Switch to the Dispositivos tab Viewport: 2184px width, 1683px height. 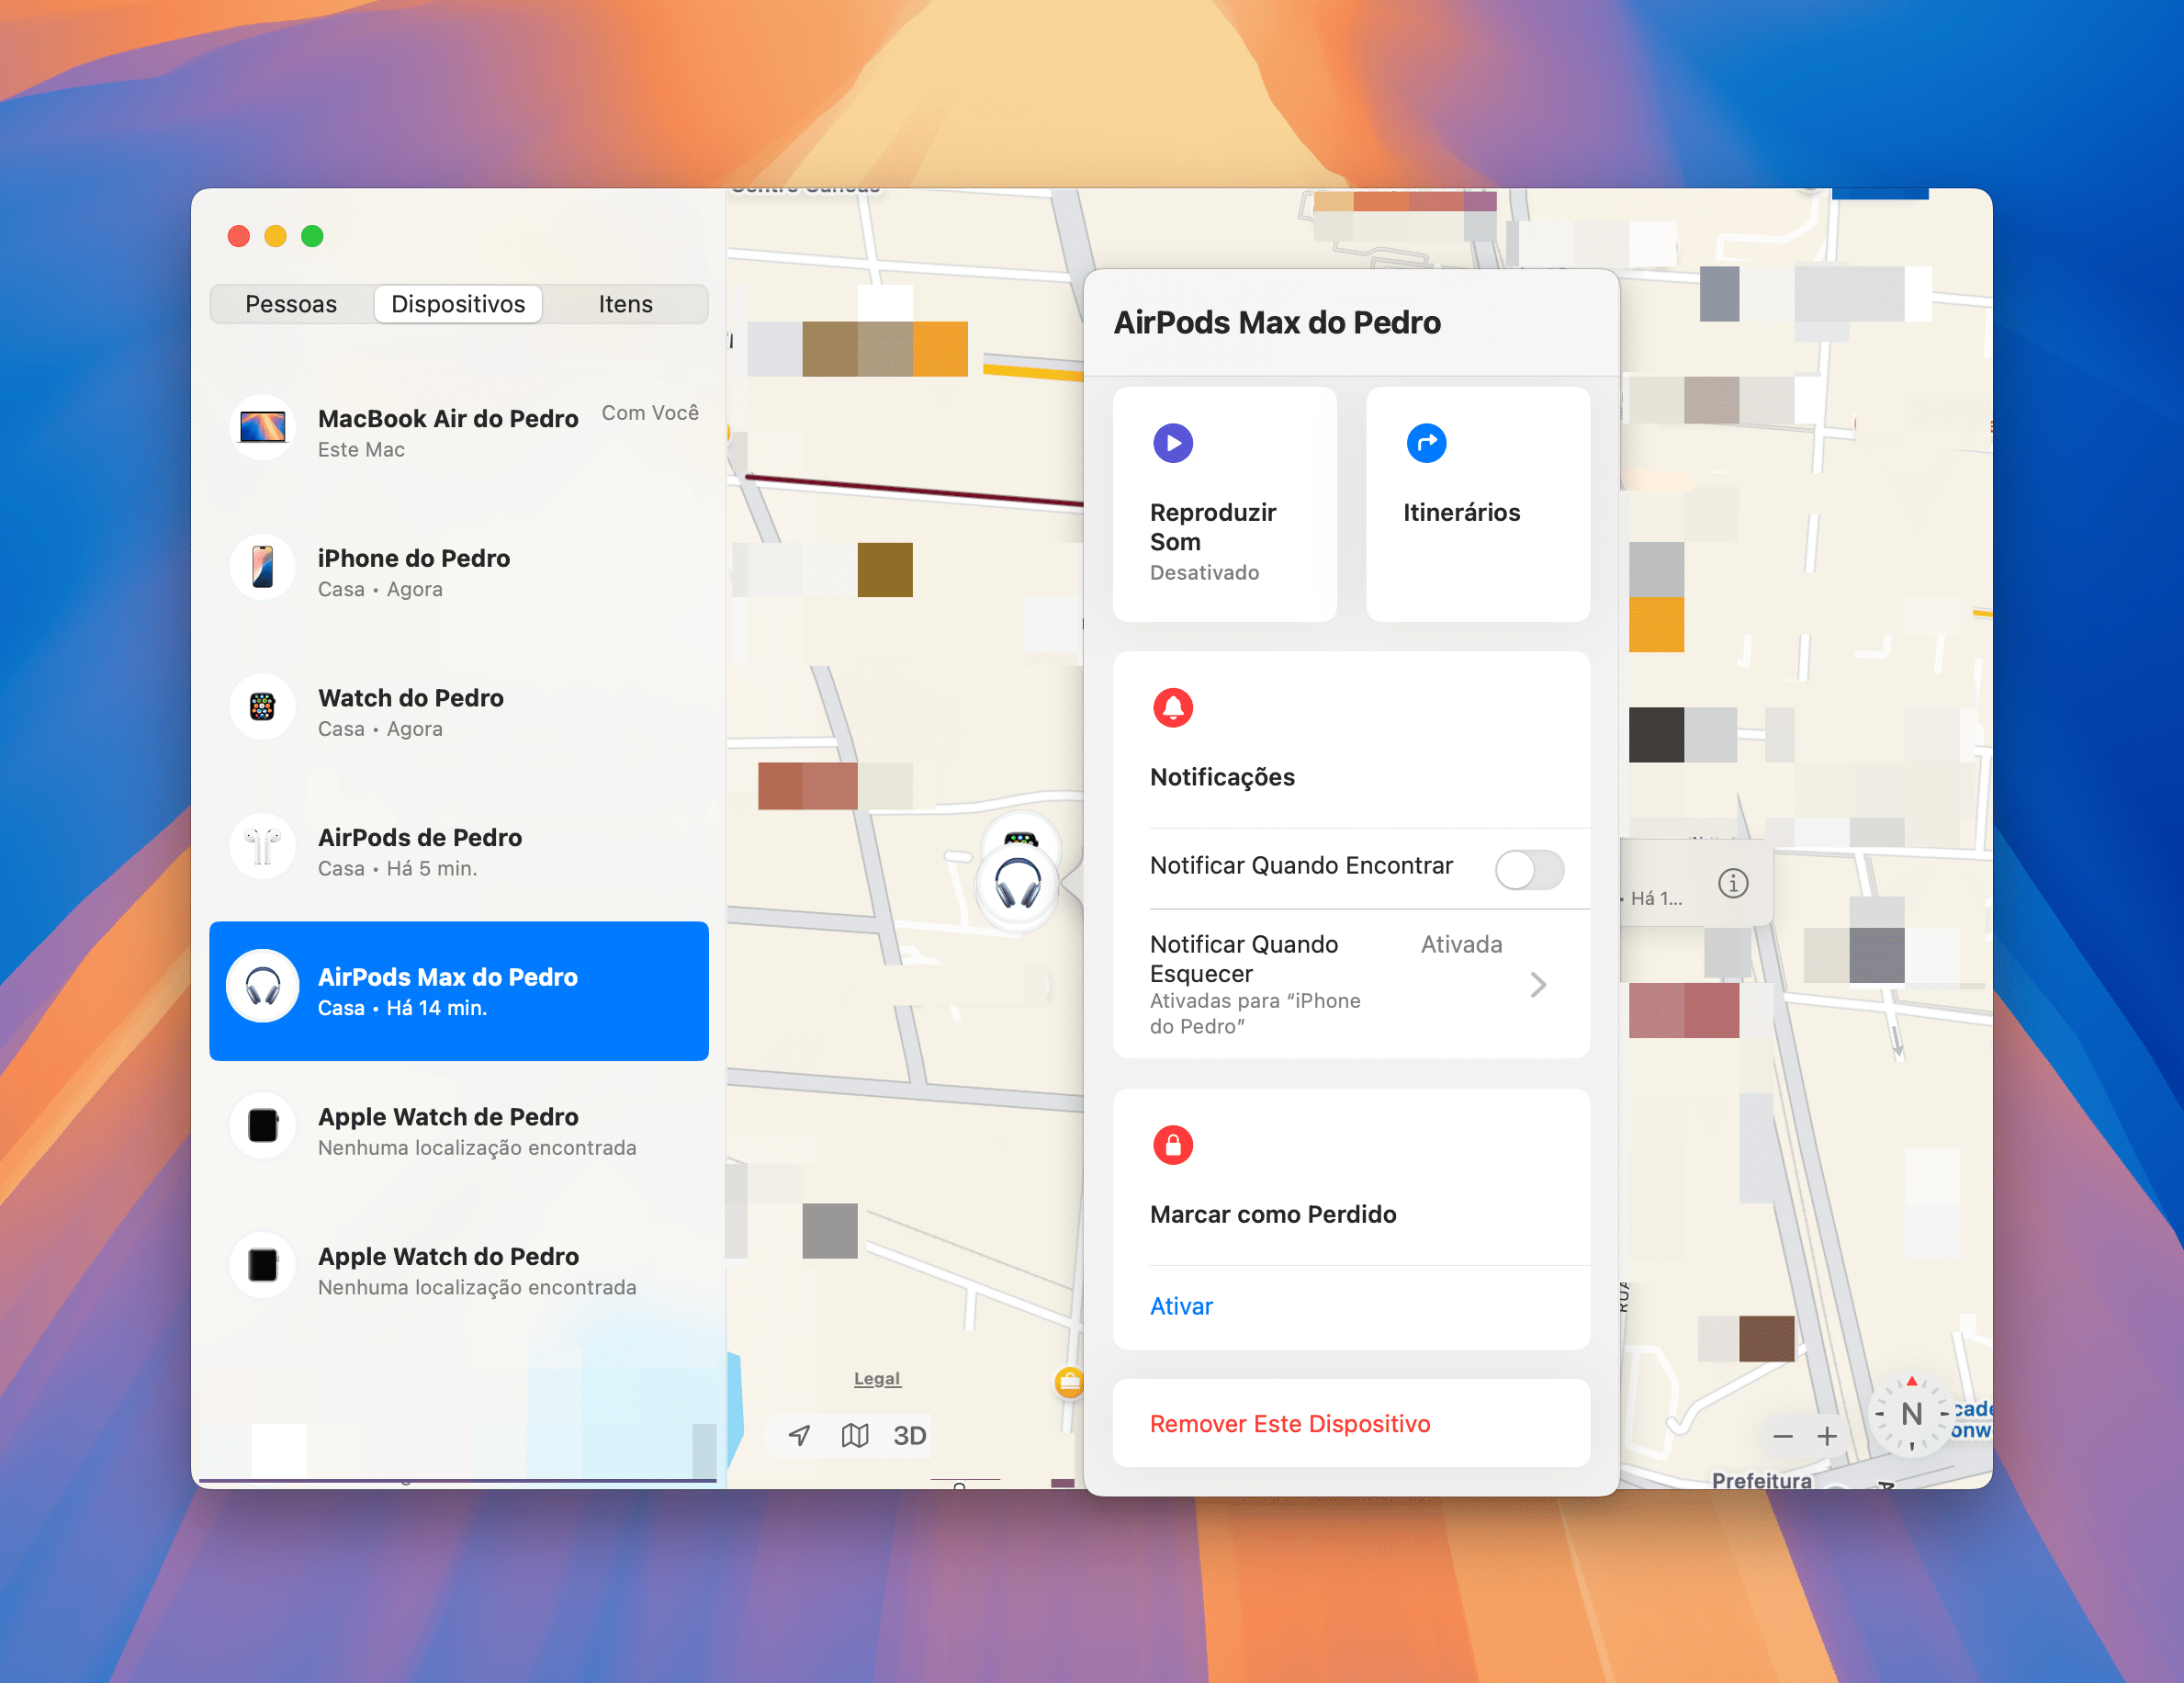pyautogui.click(x=458, y=304)
